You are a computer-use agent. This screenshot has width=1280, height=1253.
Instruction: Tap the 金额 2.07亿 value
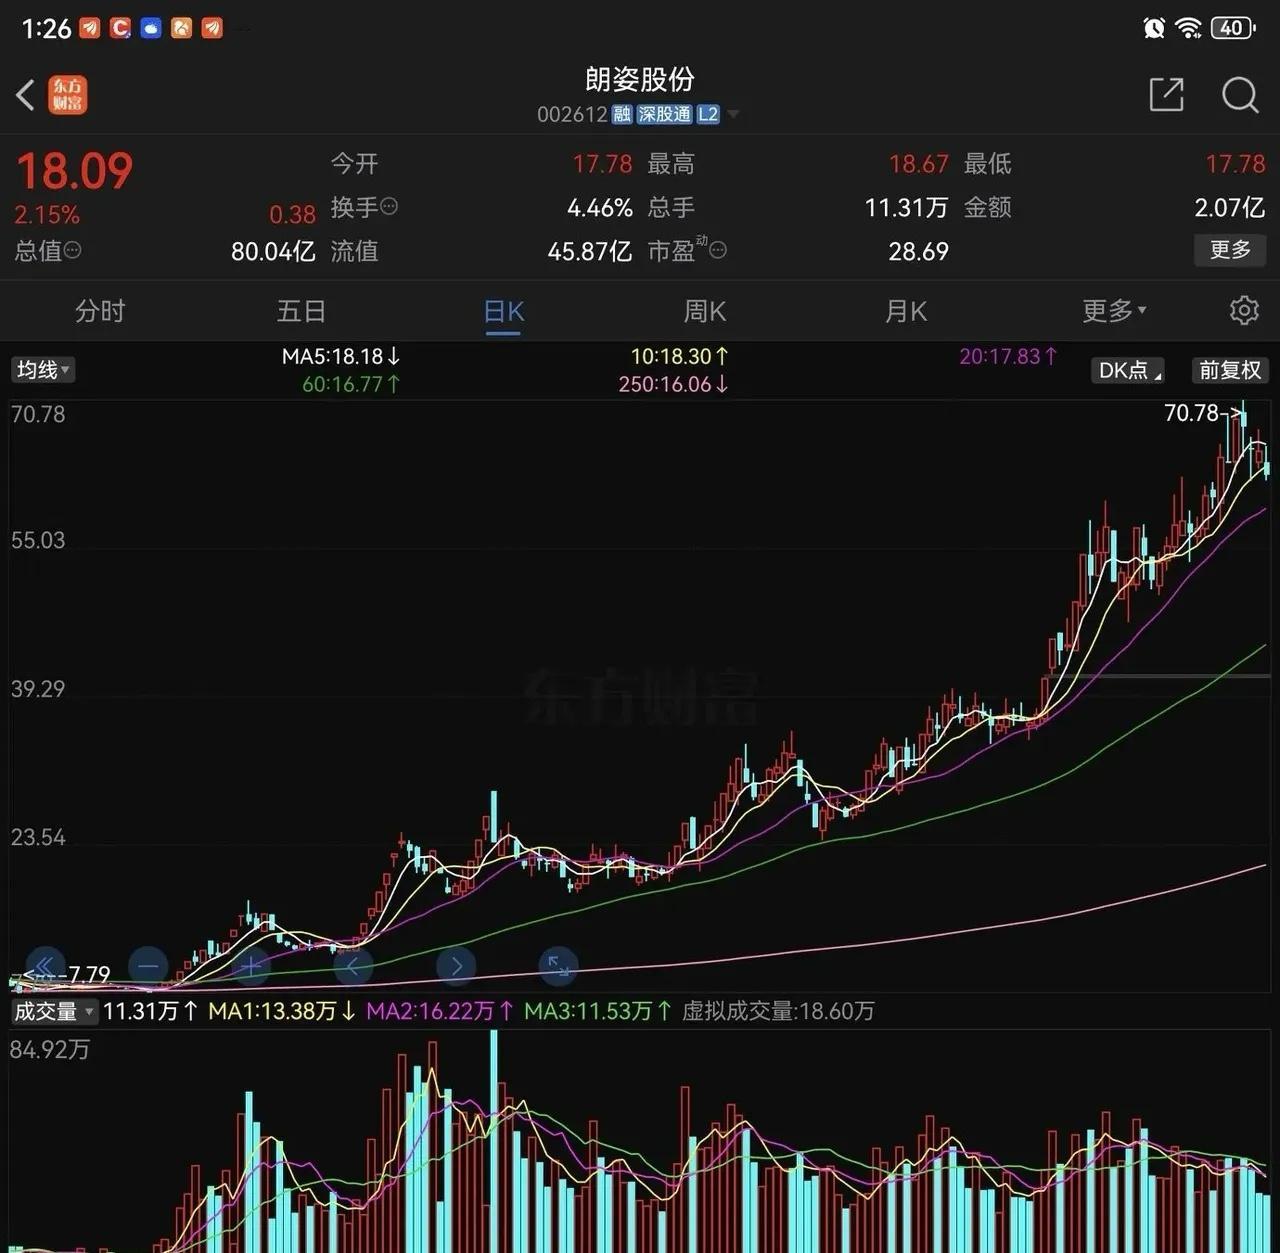tap(1230, 207)
